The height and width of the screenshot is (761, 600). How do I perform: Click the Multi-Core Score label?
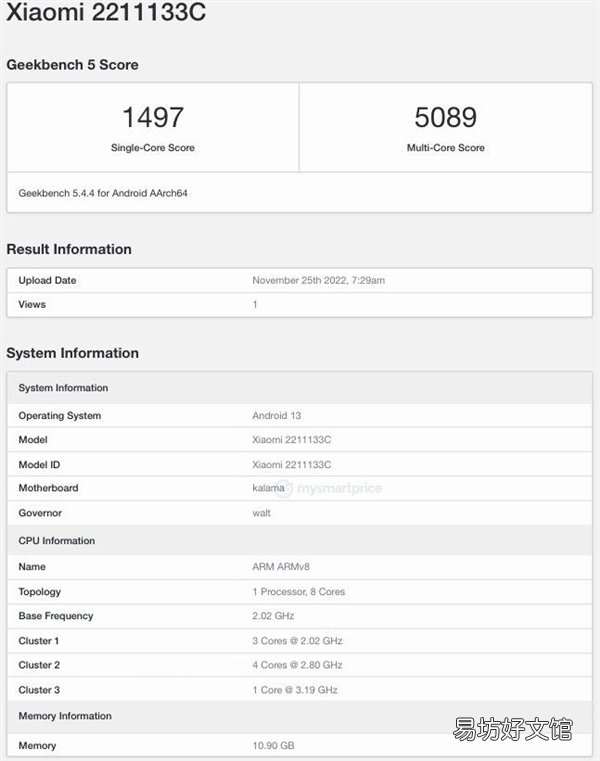(x=446, y=148)
